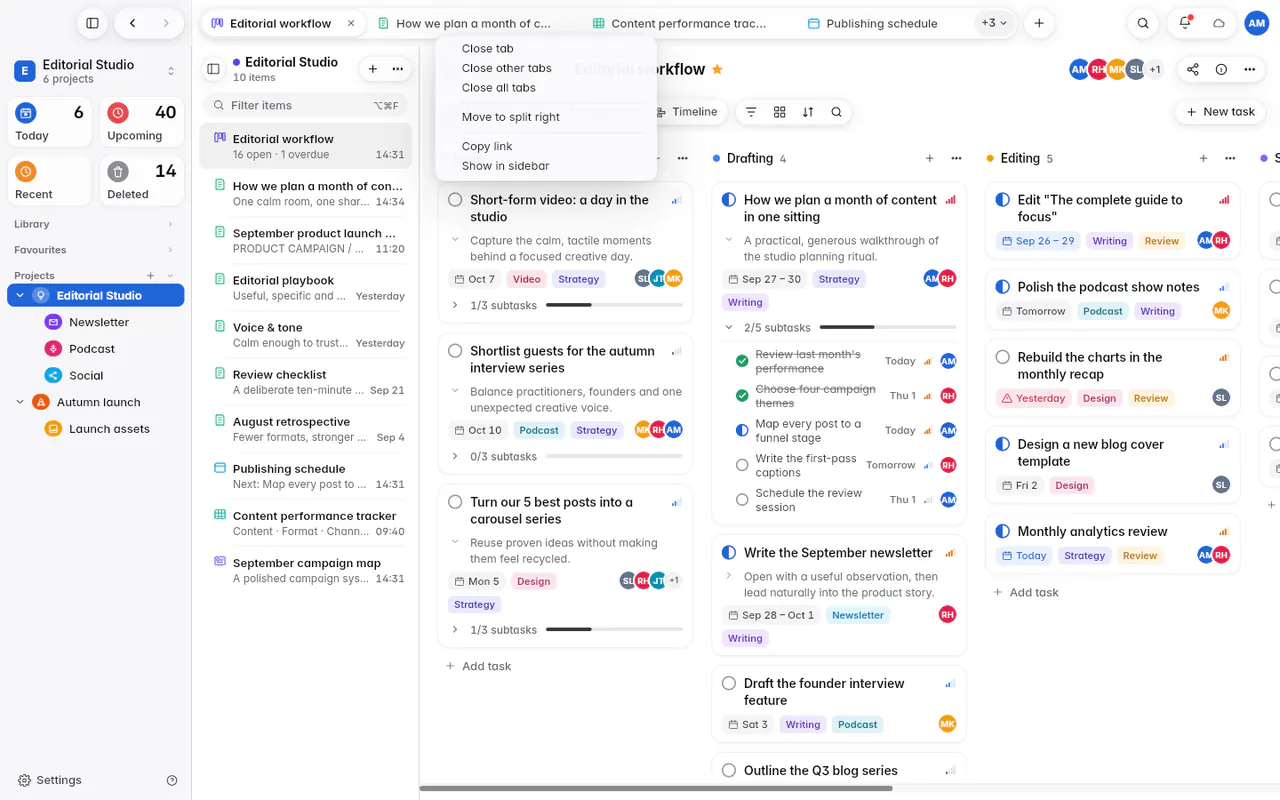Open the Editing column more options
The width and height of the screenshot is (1280, 800).
(x=1230, y=158)
